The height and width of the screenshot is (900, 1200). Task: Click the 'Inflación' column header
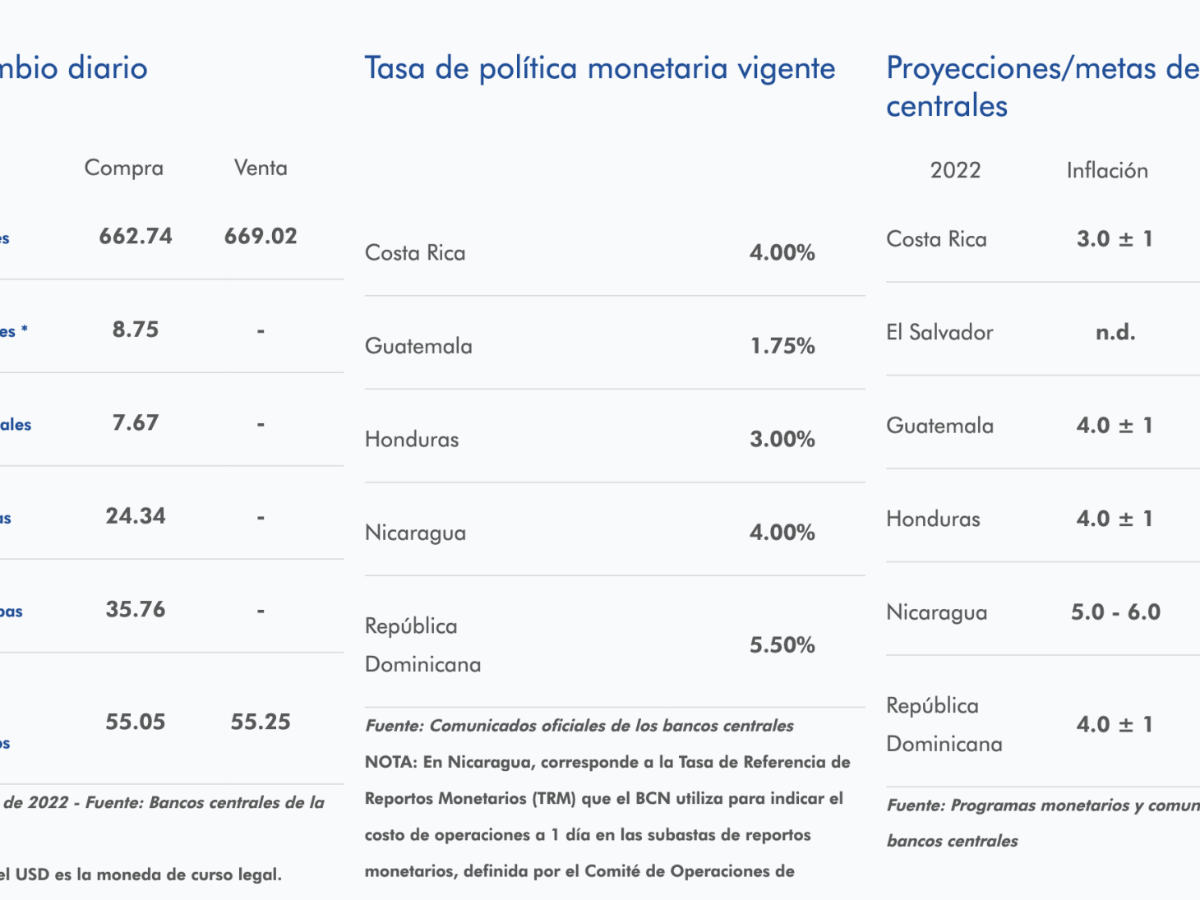click(x=1107, y=170)
